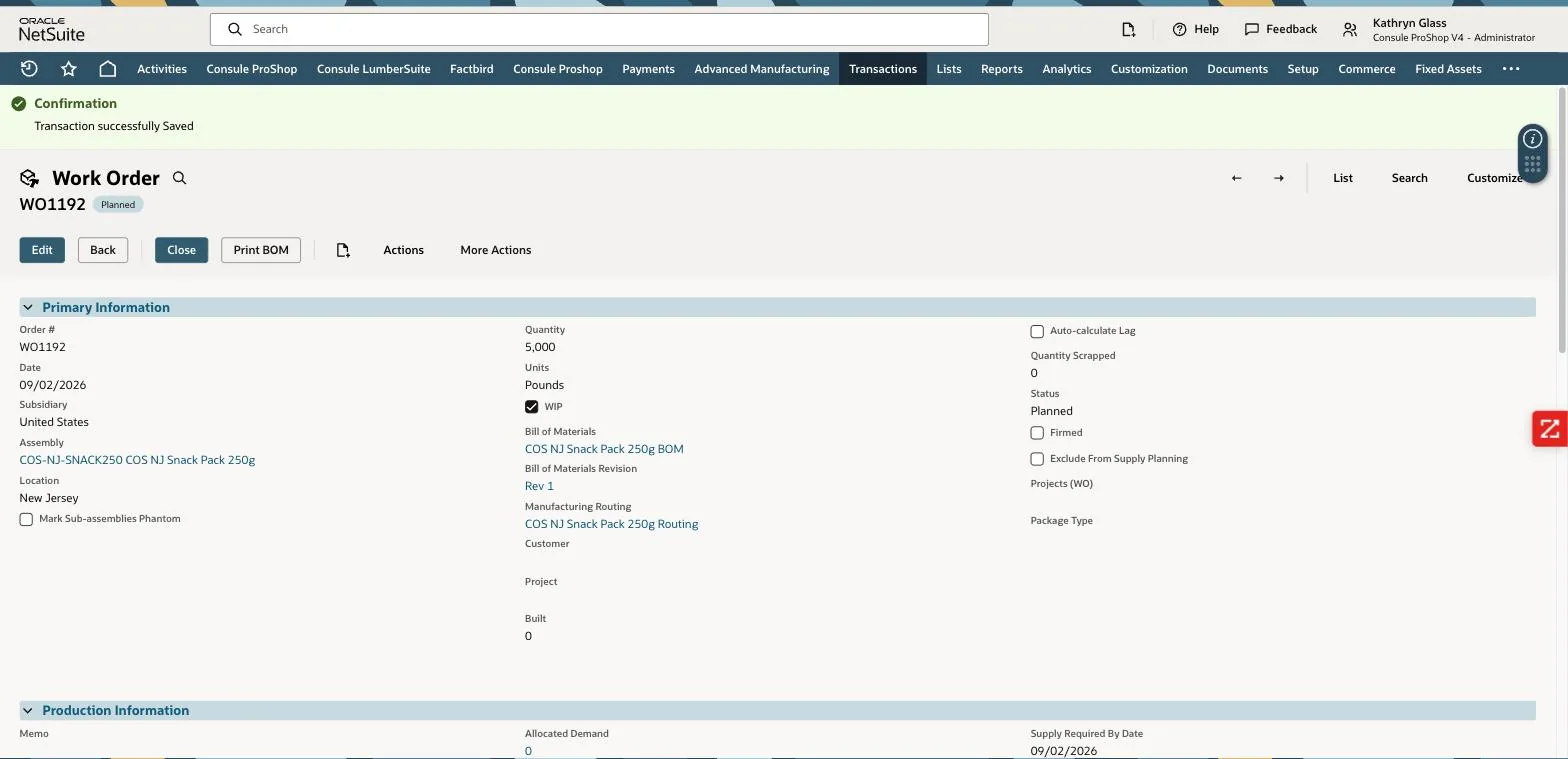Open the Fixed Assets menu
This screenshot has height=759, width=1568.
[x=1448, y=69]
